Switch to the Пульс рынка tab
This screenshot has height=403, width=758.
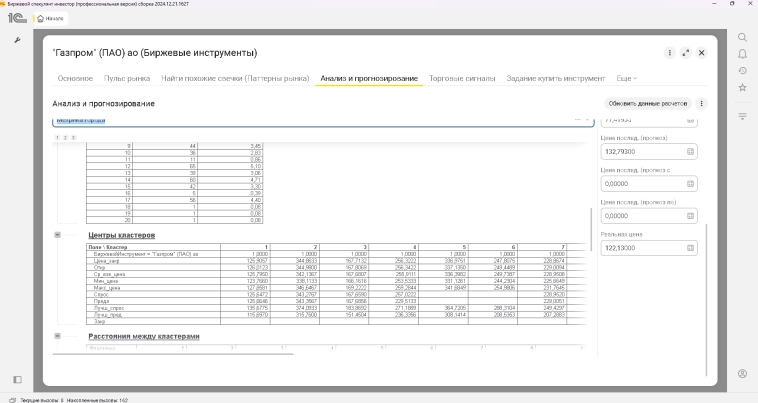[x=127, y=78]
